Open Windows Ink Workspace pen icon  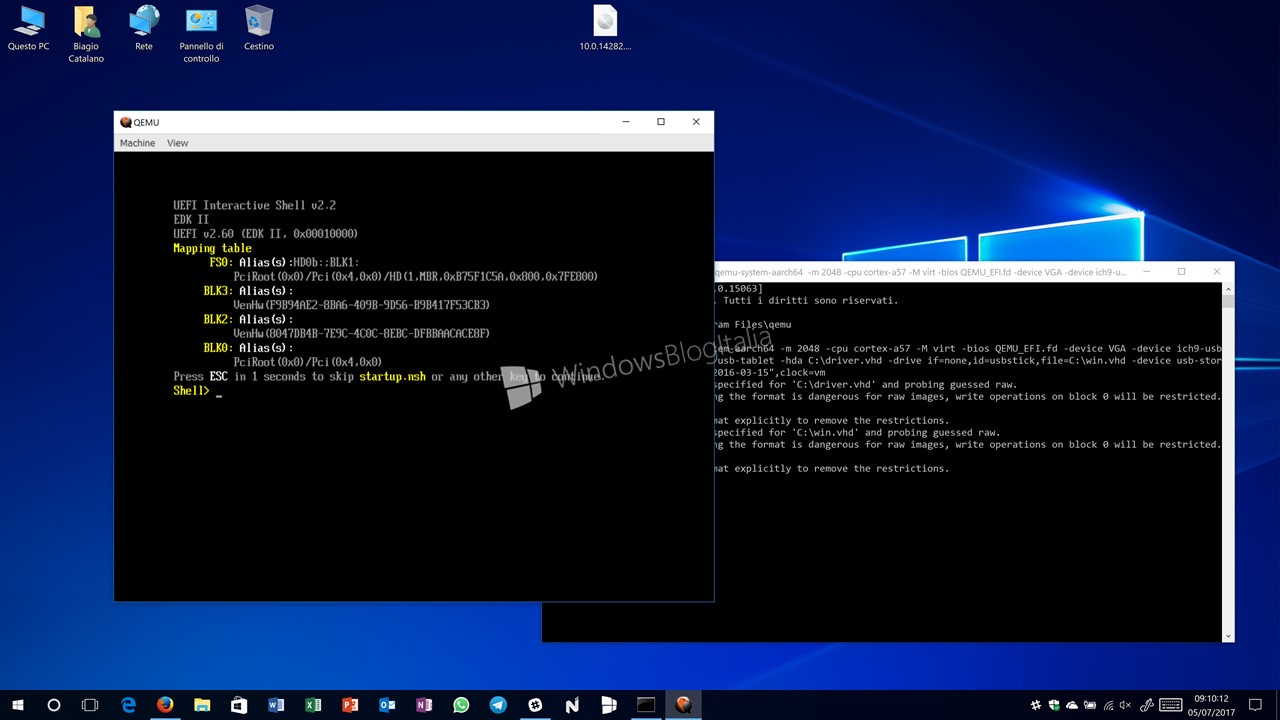pos(1147,705)
